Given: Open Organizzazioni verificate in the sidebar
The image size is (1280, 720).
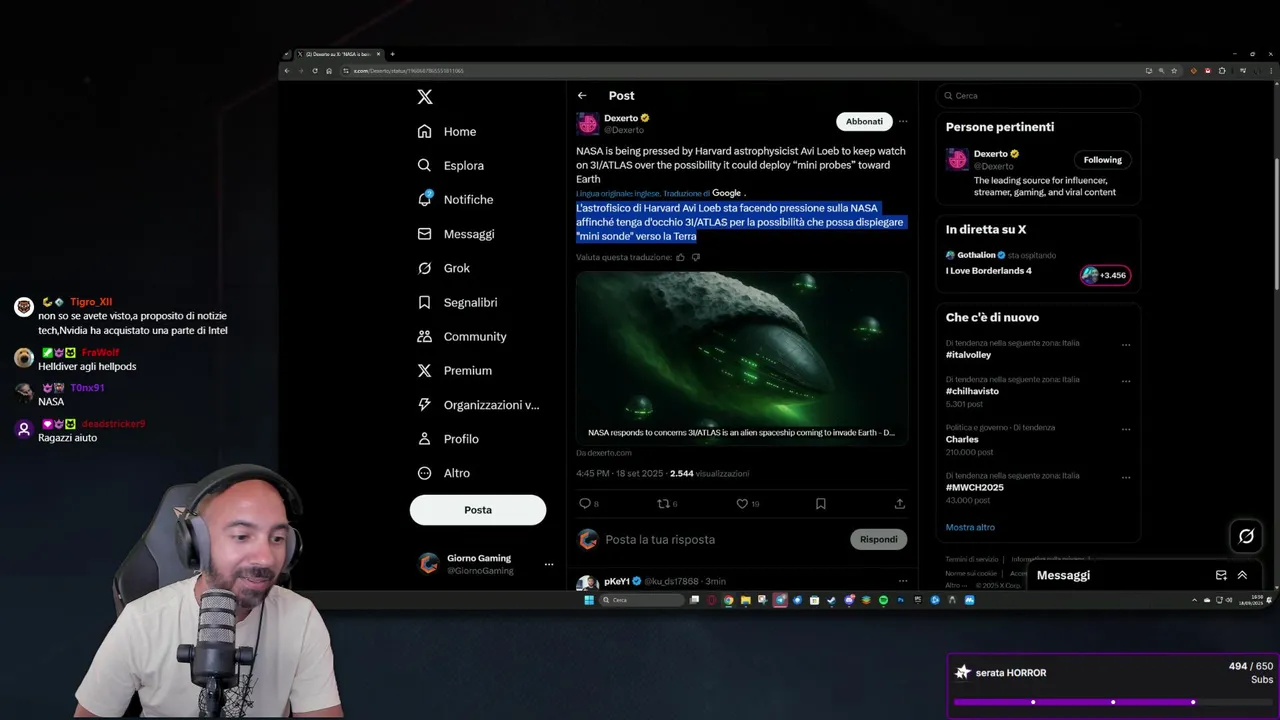Looking at the screenshot, I should point(478,405).
